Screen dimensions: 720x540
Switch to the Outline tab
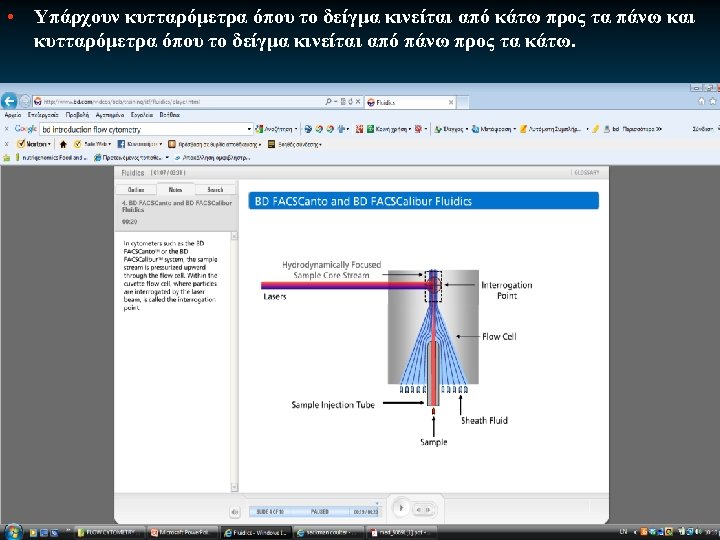(x=136, y=189)
